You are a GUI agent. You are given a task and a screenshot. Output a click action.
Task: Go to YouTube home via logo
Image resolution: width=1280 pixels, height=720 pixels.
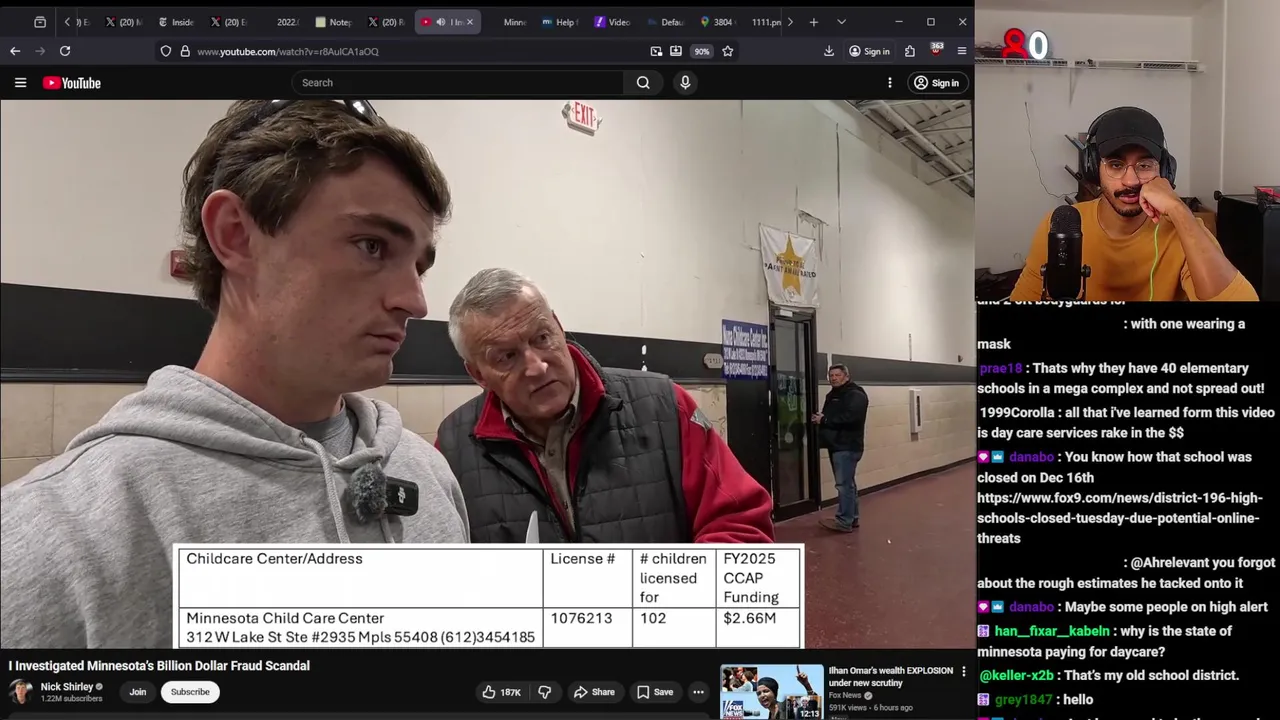click(72, 83)
